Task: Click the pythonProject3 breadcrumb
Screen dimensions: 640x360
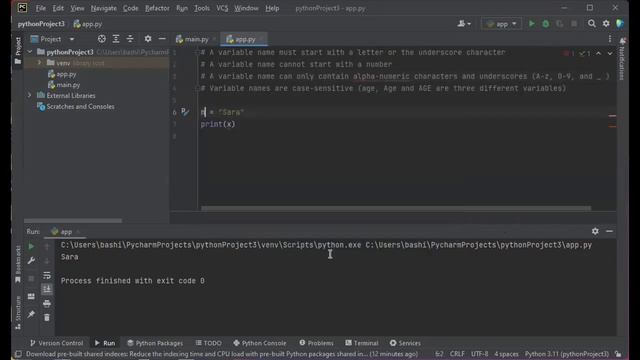Action: [41, 24]
